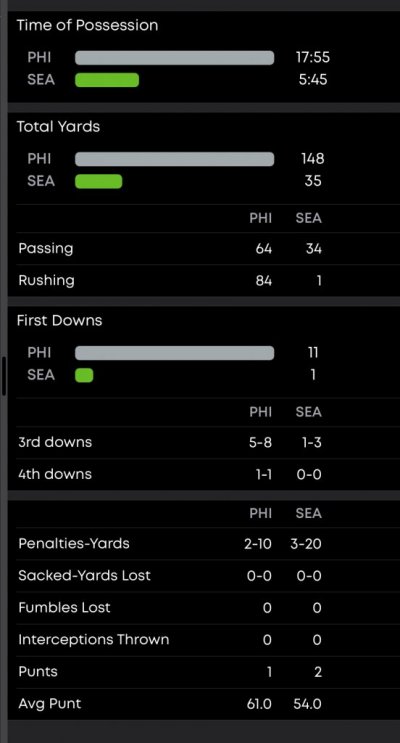Screen dimensions: 400x743
Task: Click the Rushing stats row label
Action: (46, 281)
